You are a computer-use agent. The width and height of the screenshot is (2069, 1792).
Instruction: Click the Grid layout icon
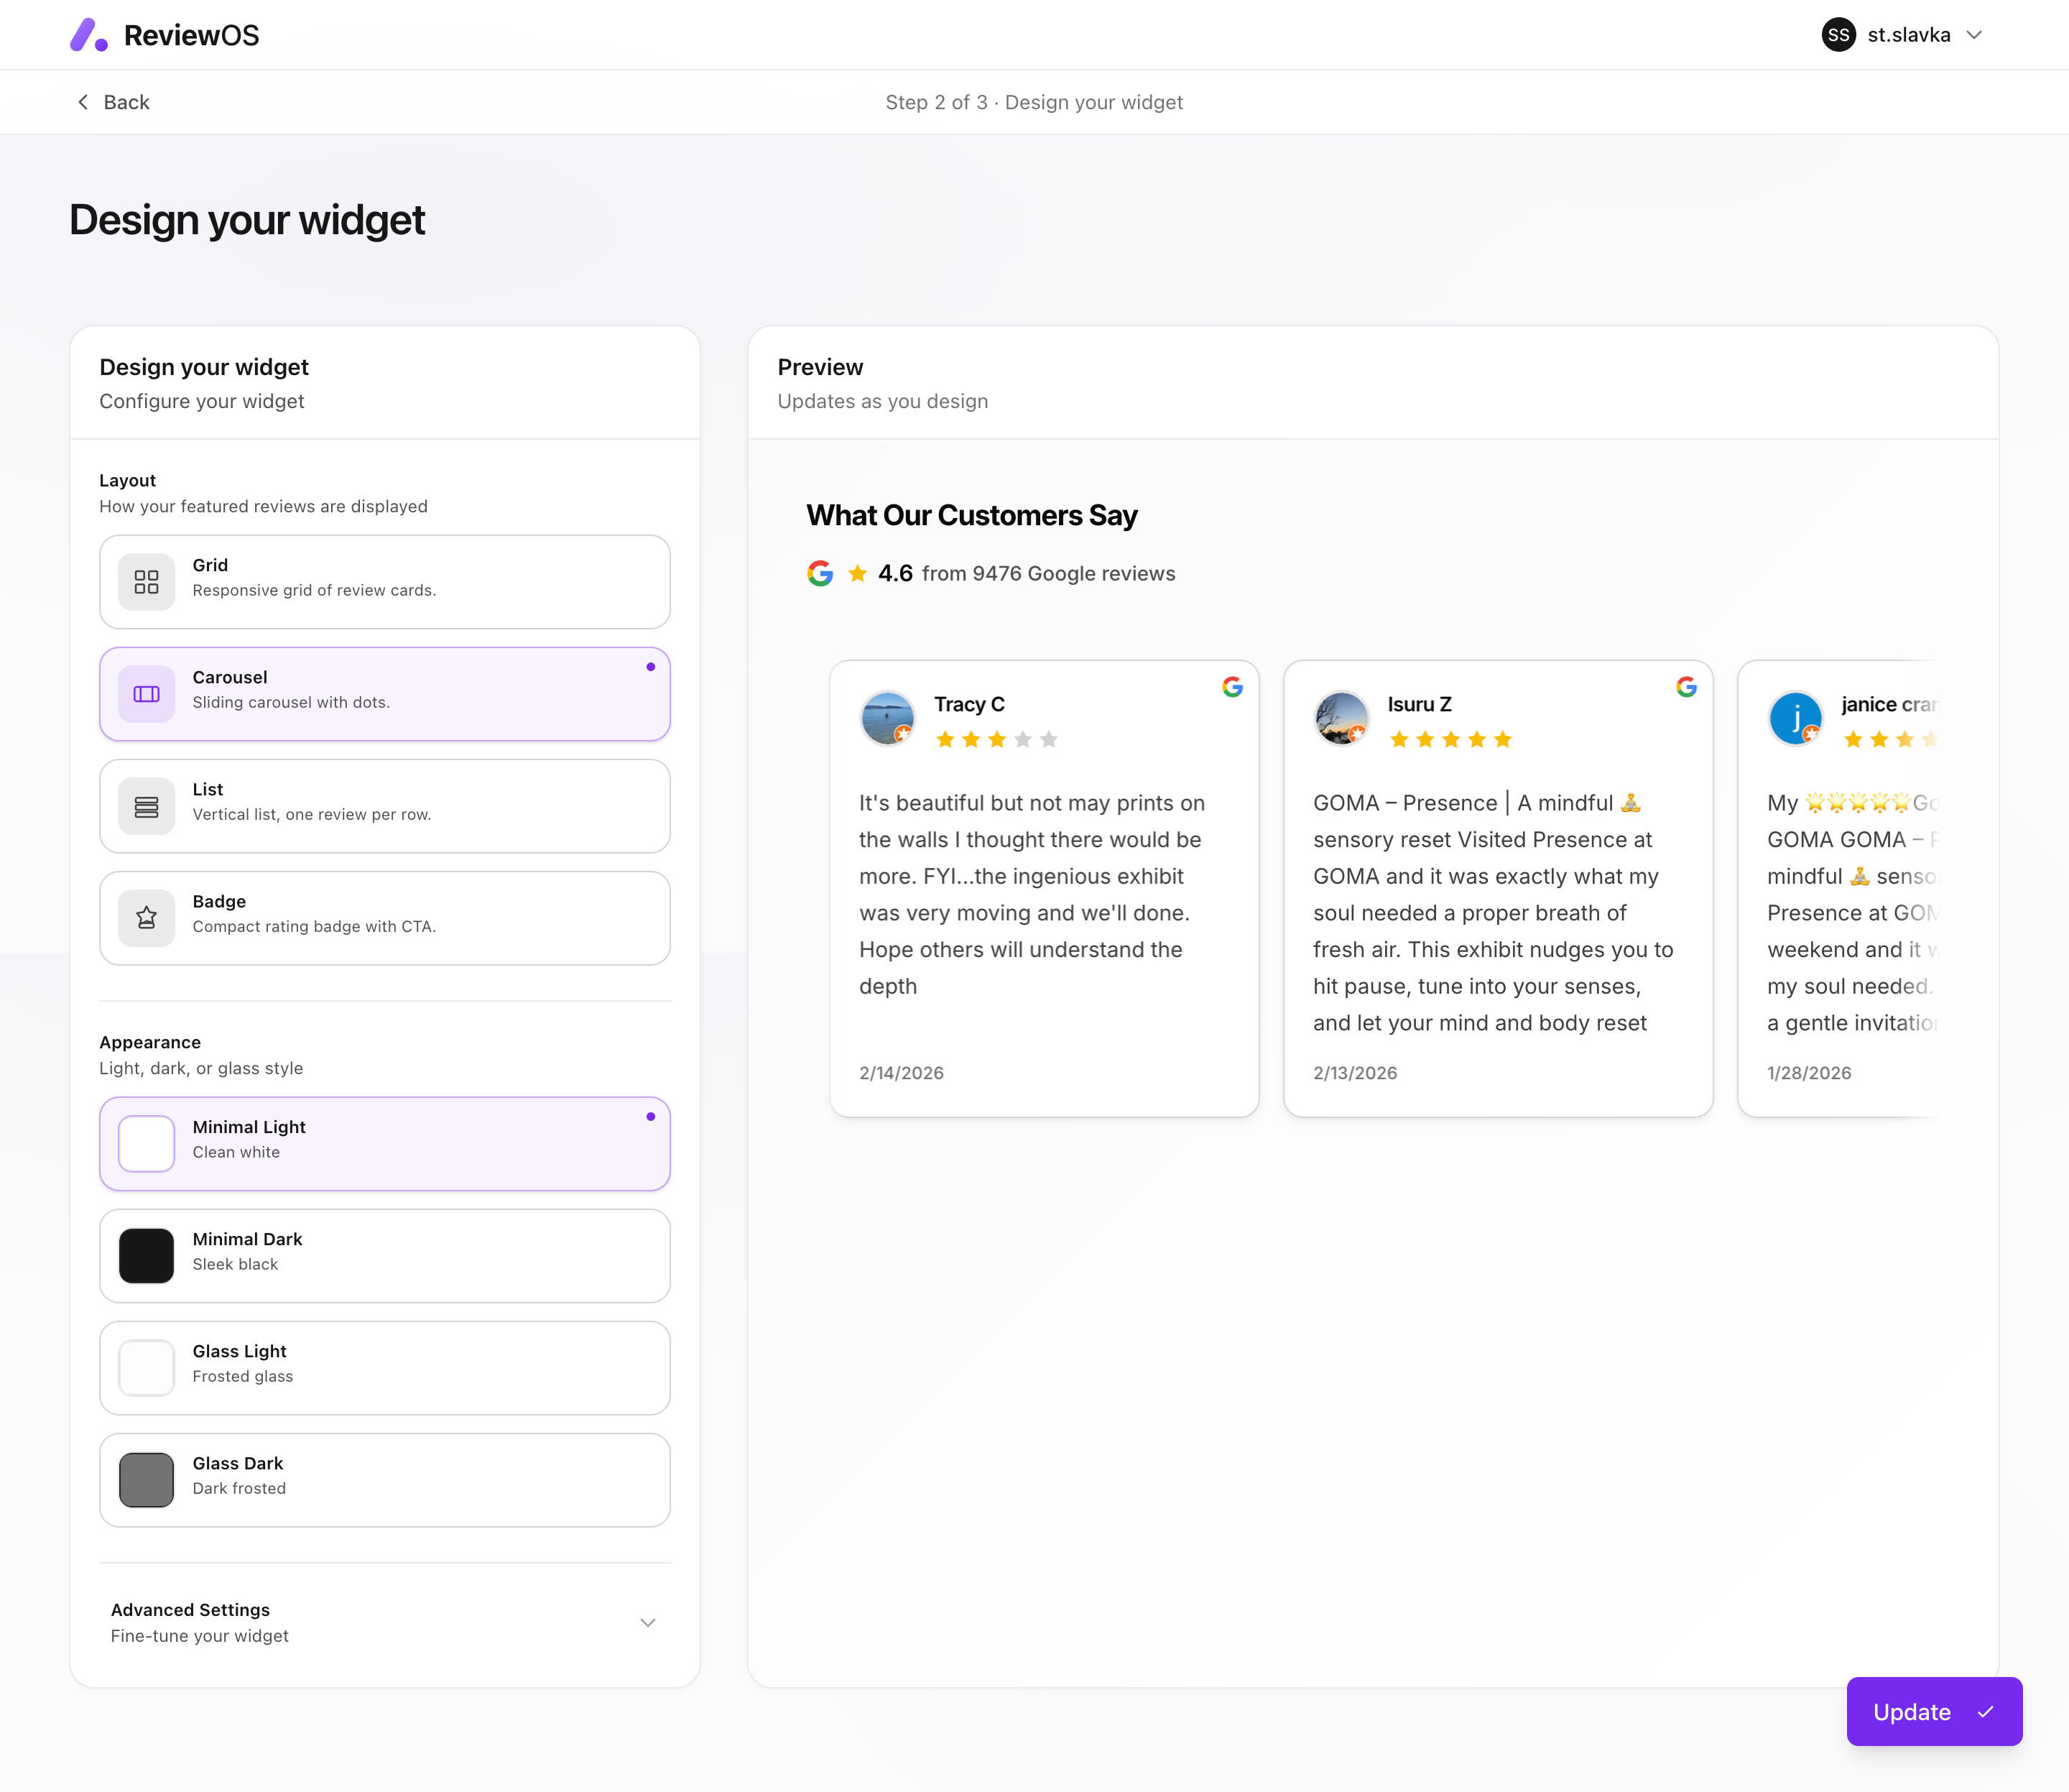click(146, 582)
